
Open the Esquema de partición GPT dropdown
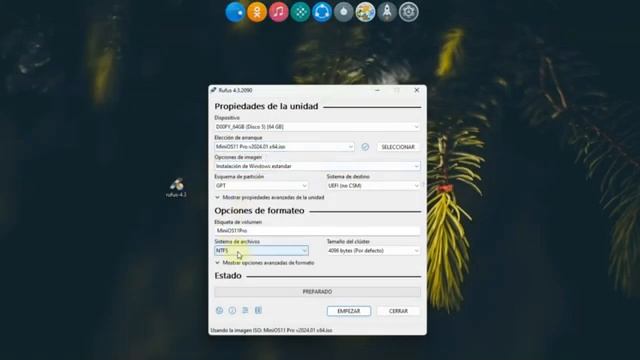coord(261,186)
